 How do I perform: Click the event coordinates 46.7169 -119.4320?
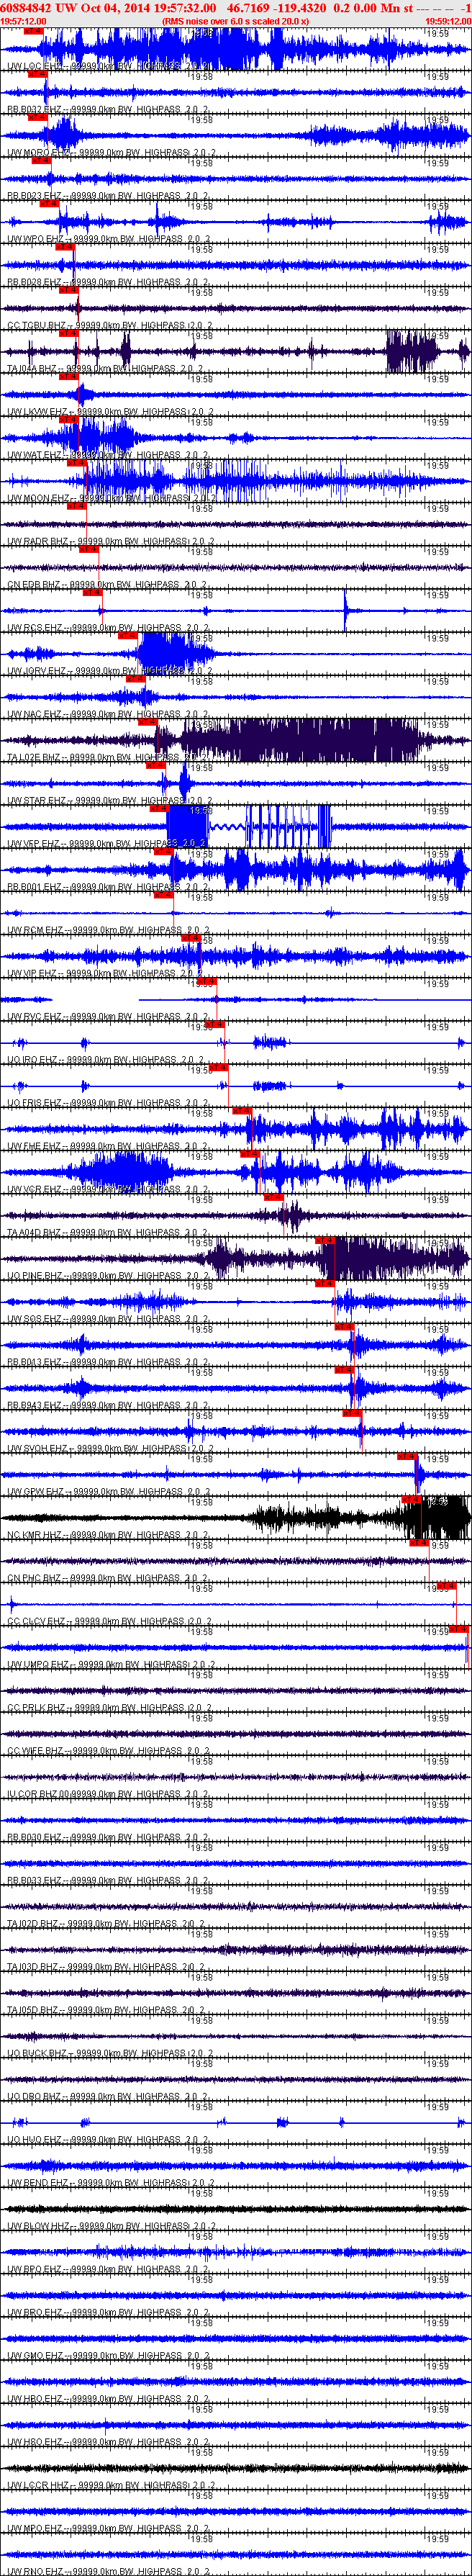pos(276,7)
